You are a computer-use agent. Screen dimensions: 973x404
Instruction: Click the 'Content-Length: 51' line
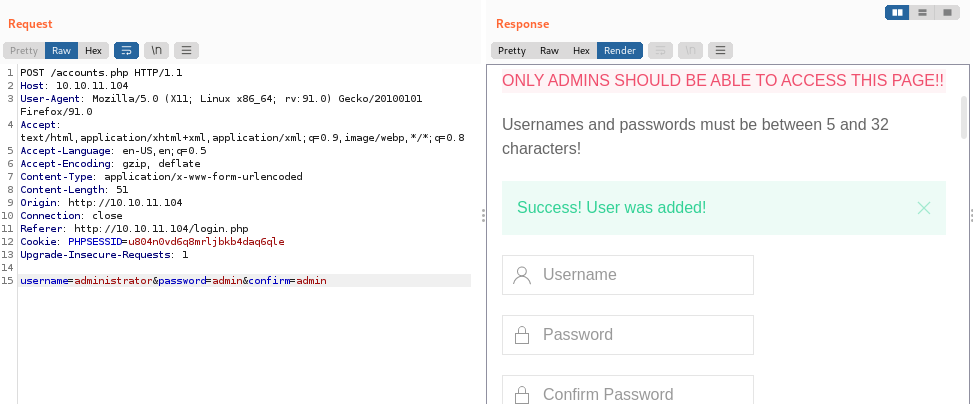click(x=74, y=190)
